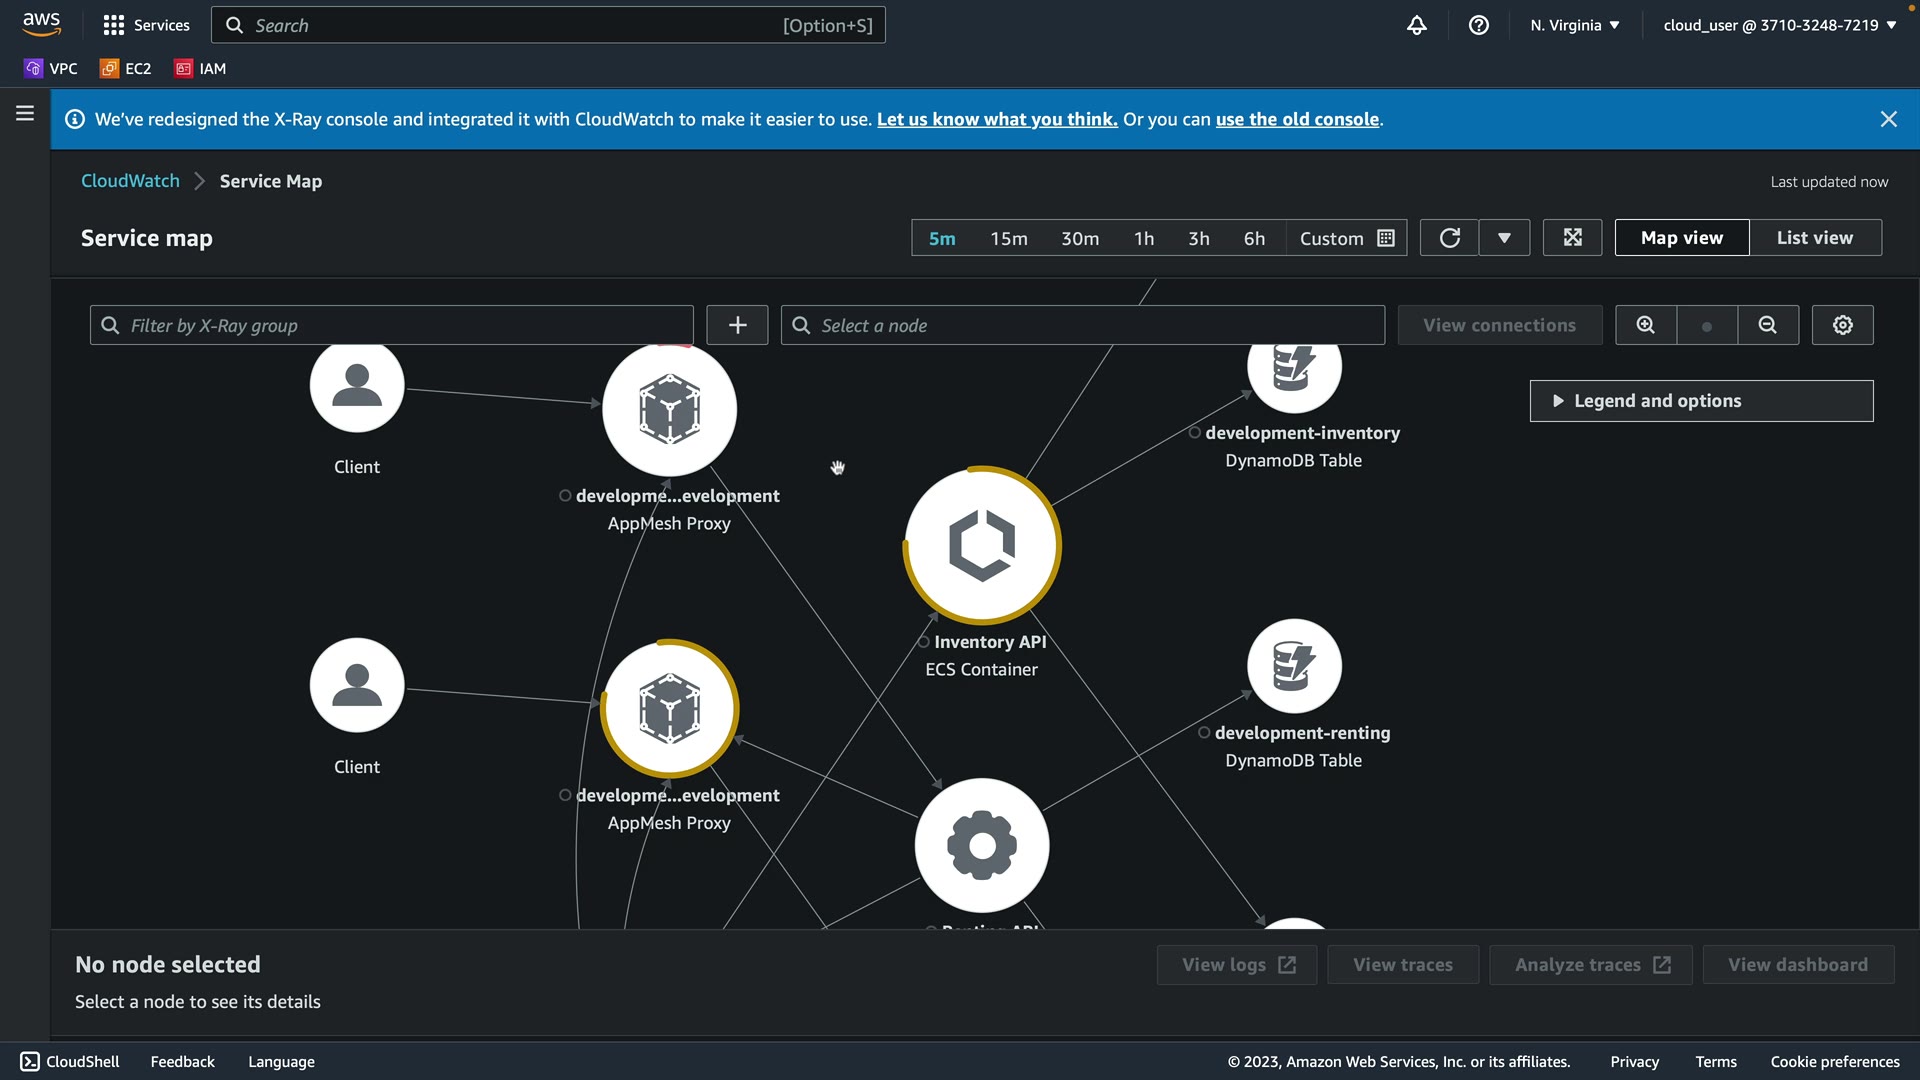The width and height of the screenshot is (1920, 1080).
Task: Open the N. Virginia region dropdown
Action: click(x=1574, y=25)
